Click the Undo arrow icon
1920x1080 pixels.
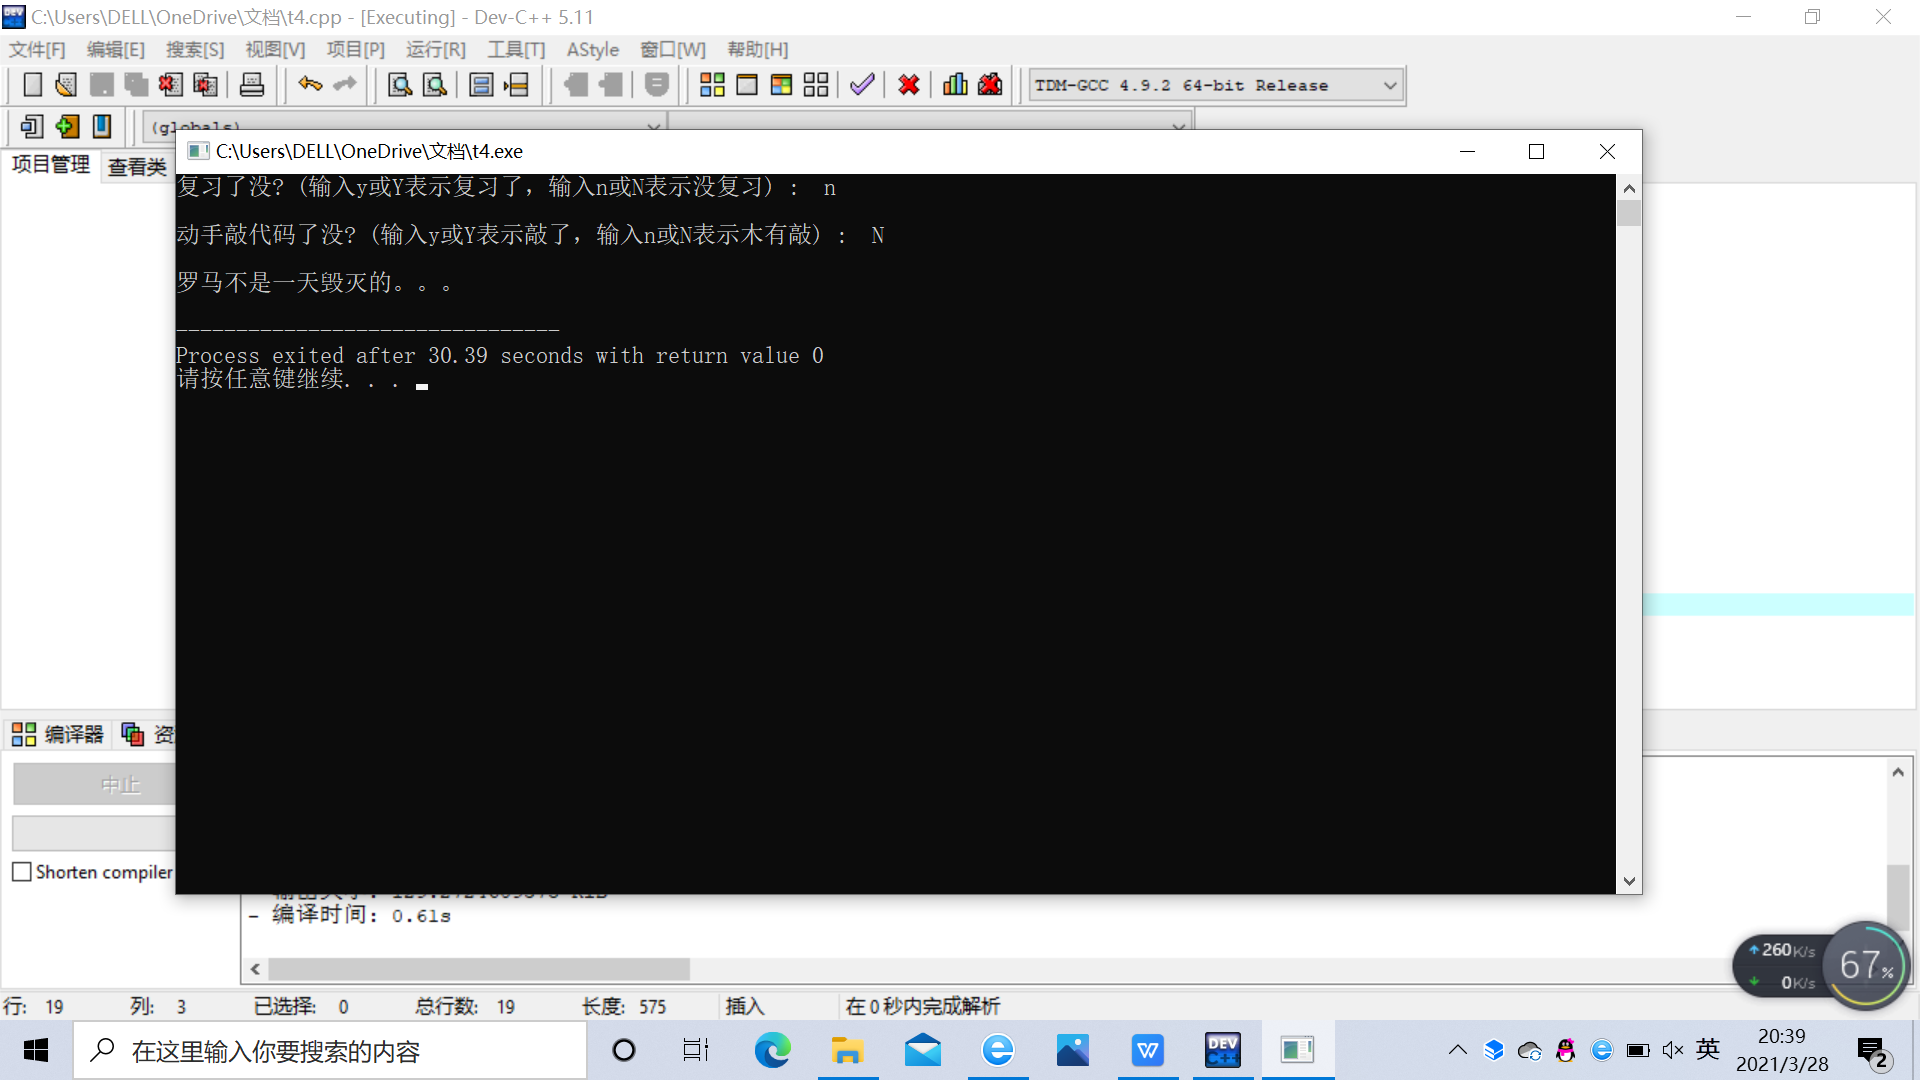pyautogui.click(x=310, y=85)
